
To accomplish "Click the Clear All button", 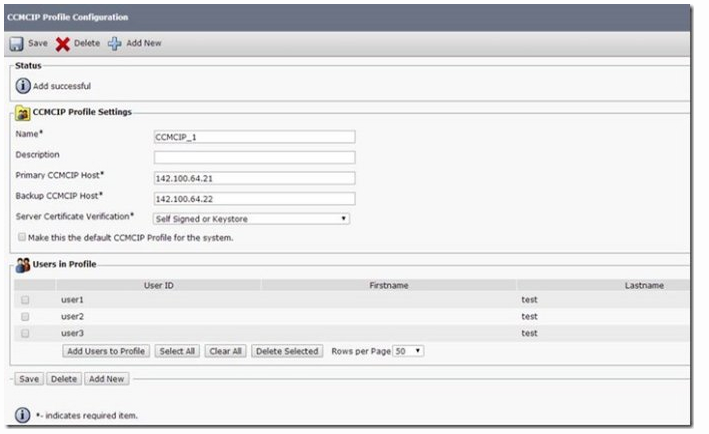I will coord(226,351).
